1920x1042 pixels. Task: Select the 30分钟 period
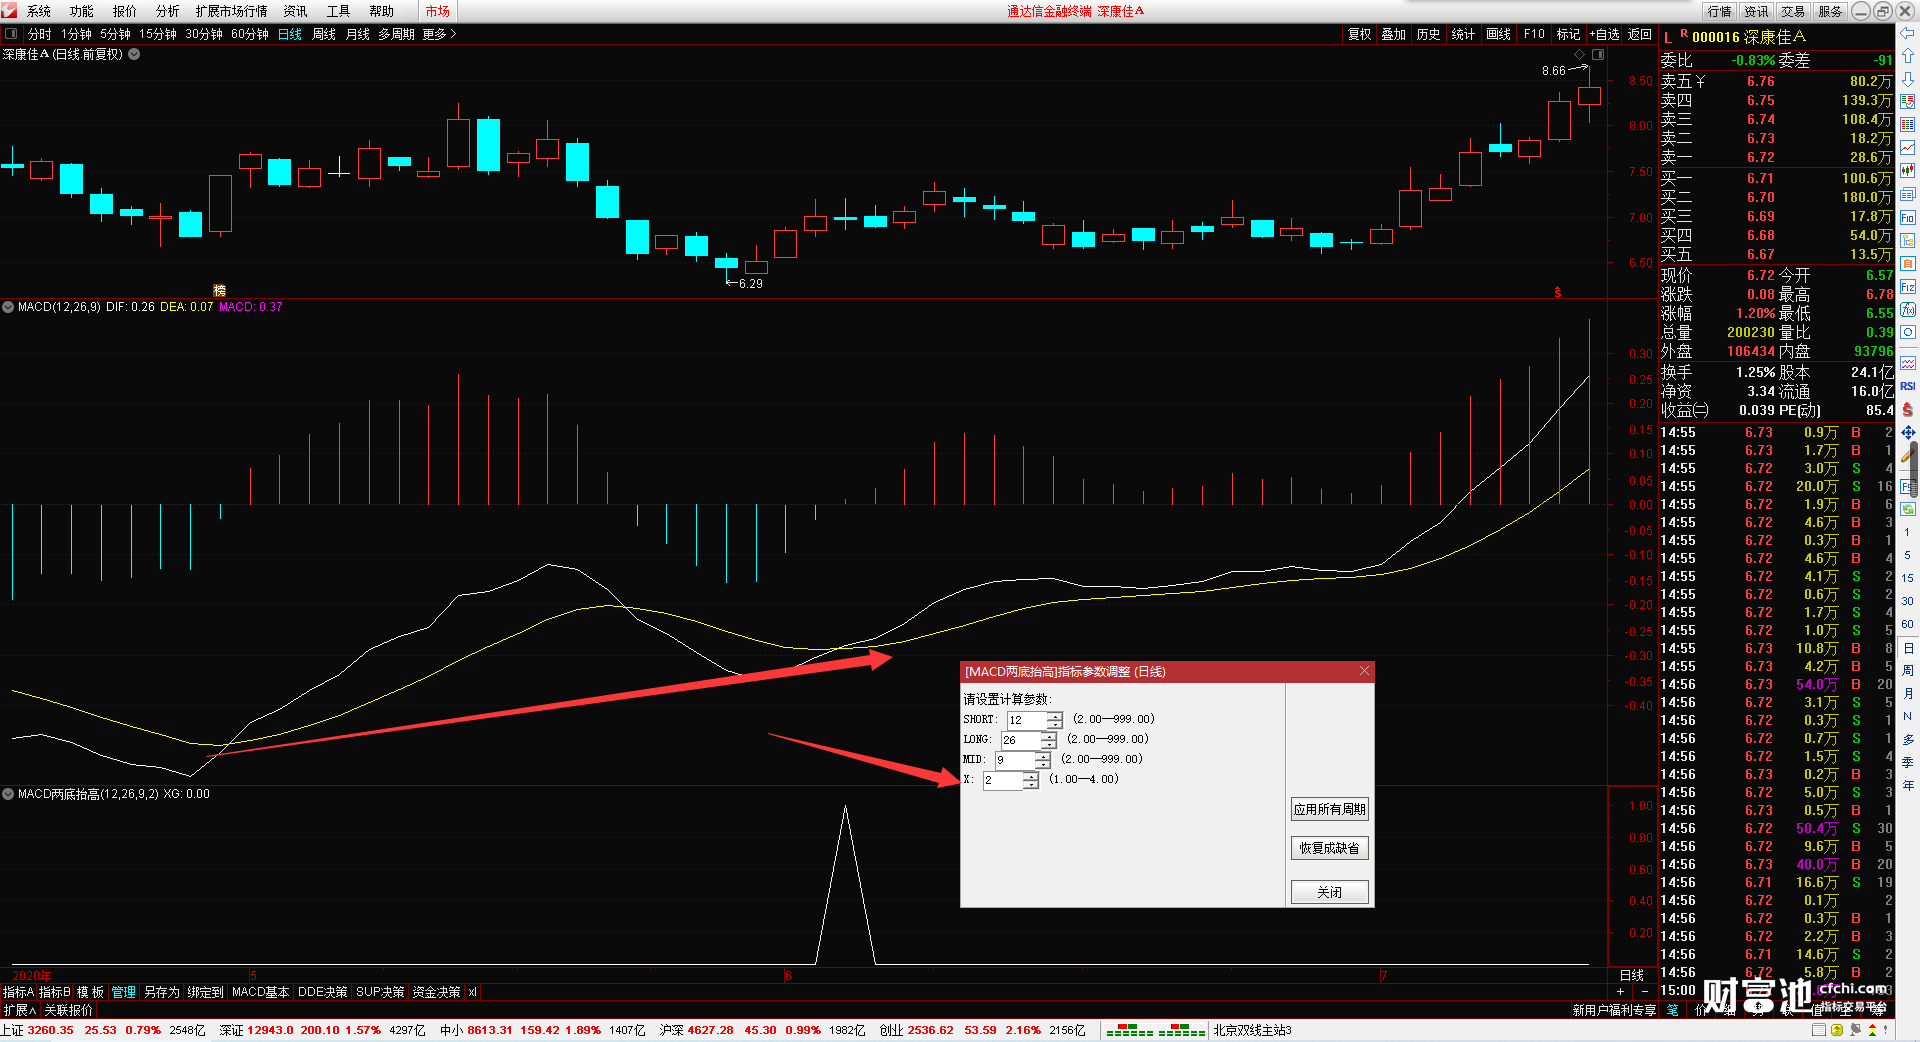pos(204,34)
